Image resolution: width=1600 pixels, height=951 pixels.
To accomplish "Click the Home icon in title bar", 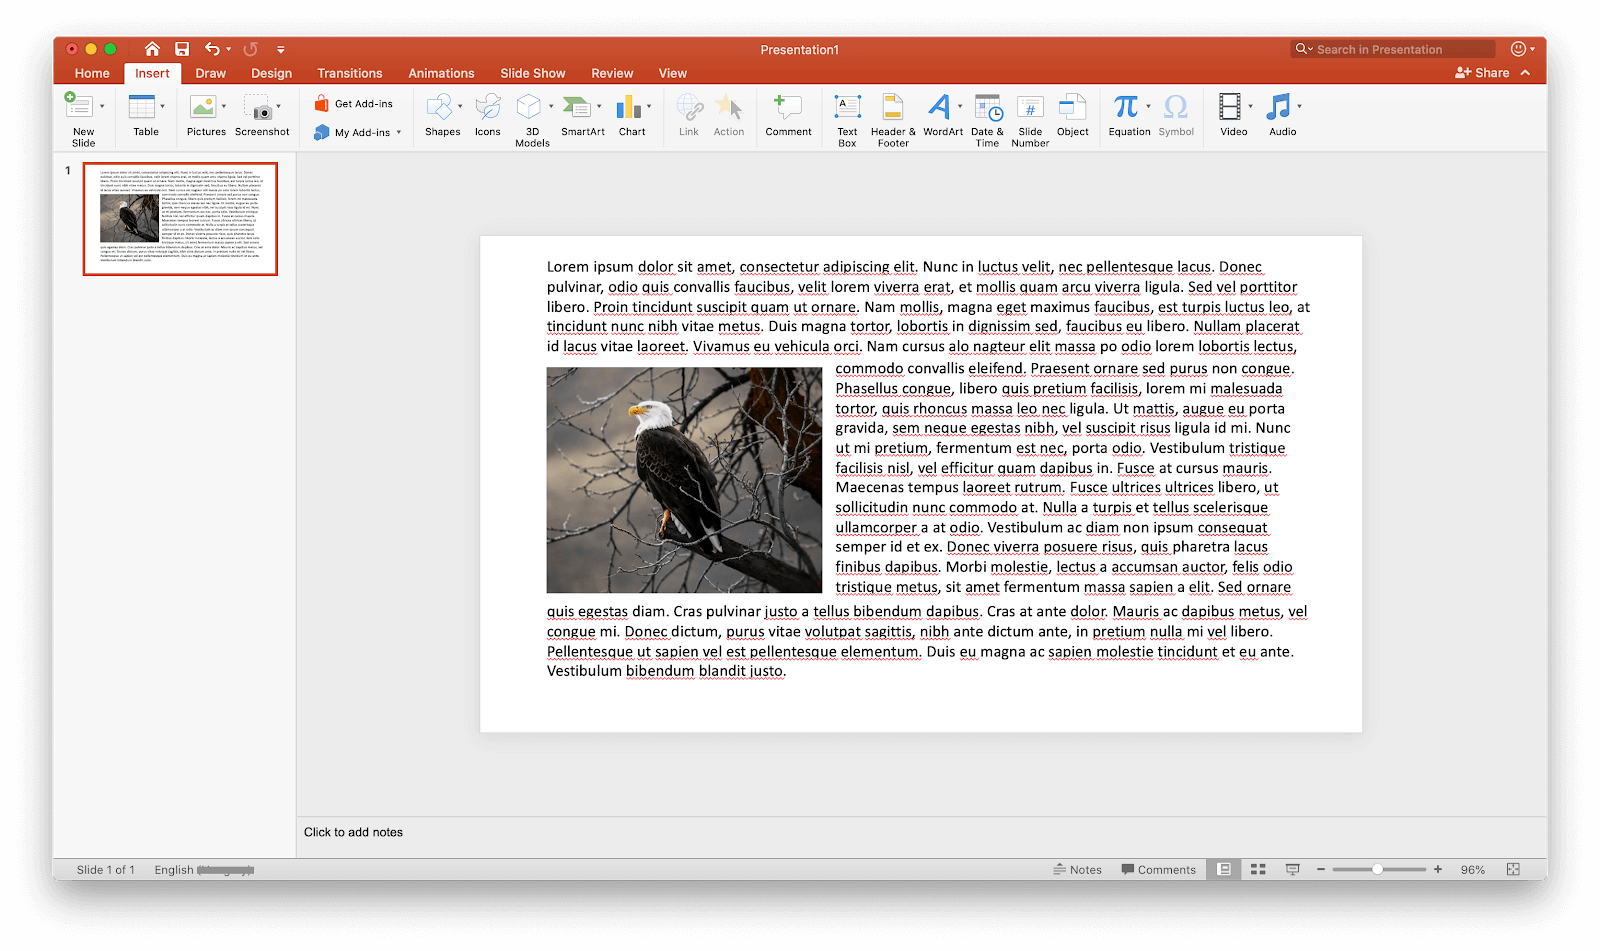I will coord(152,49).
